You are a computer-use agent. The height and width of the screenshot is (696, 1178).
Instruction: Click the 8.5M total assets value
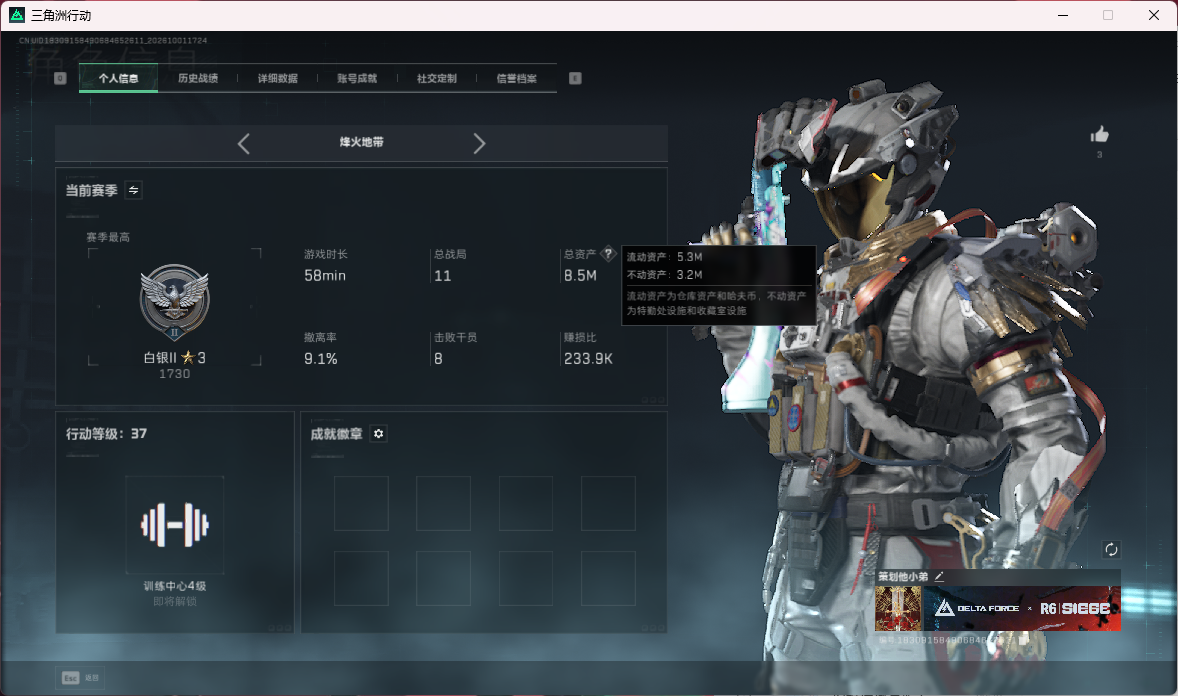(x=581, y=276)
